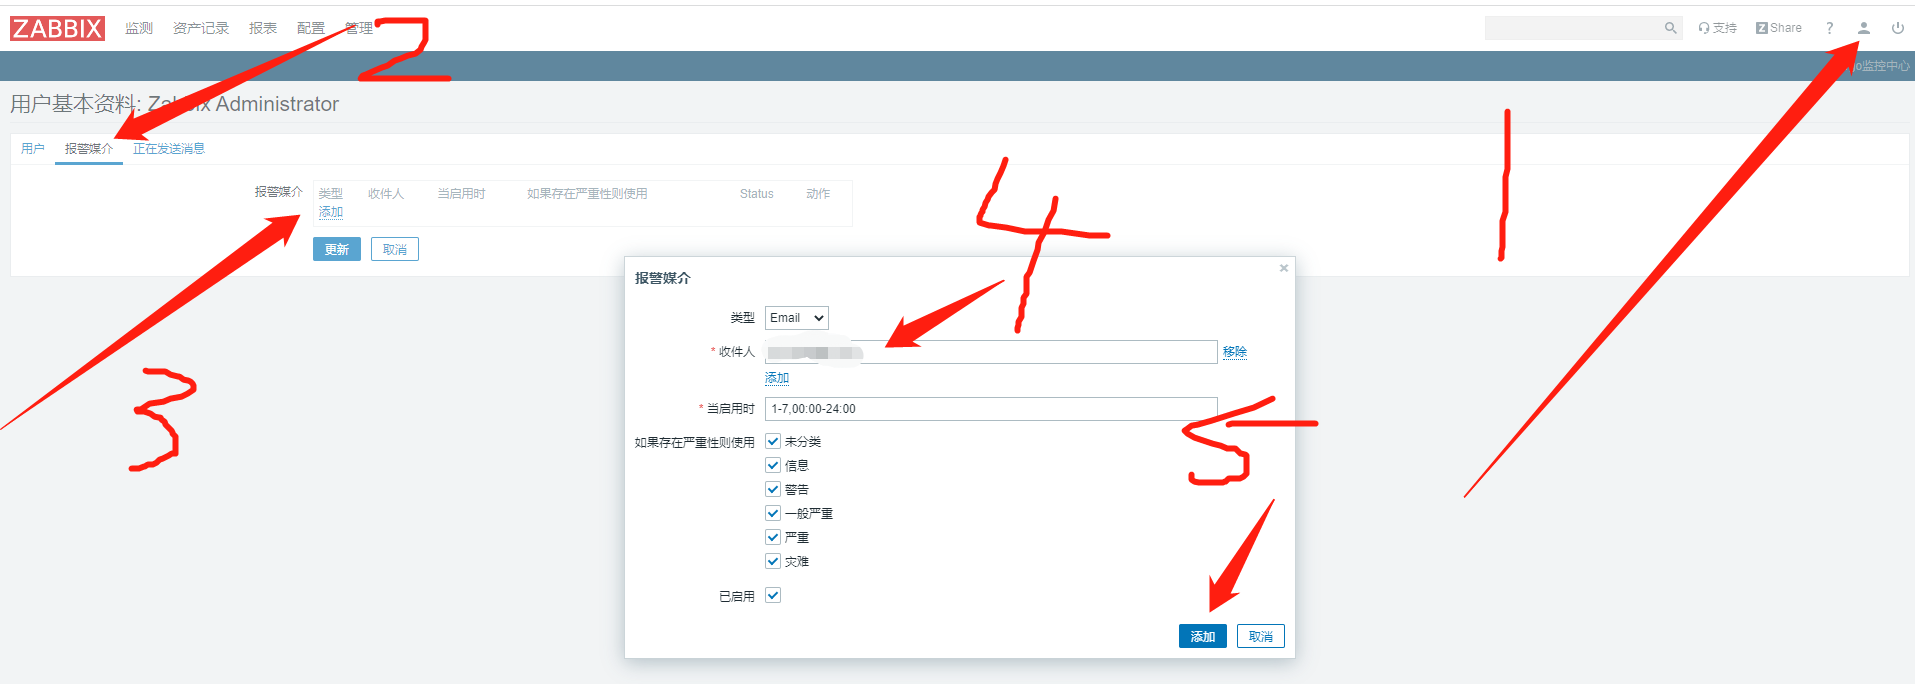Toggle the 严重 severity checkbox
This screenshot has height=684, width=1915.
(773, 537)
